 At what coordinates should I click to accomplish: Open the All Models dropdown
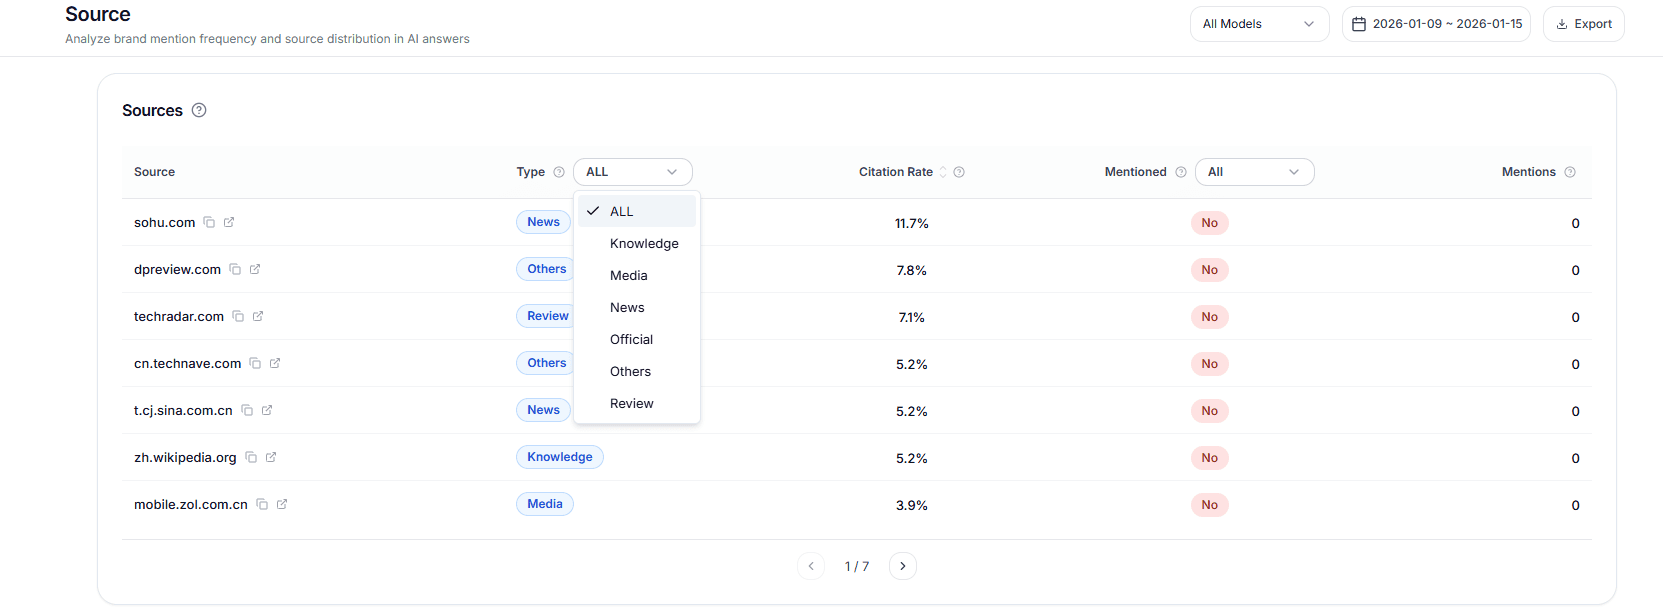(x=1258, y=24)
